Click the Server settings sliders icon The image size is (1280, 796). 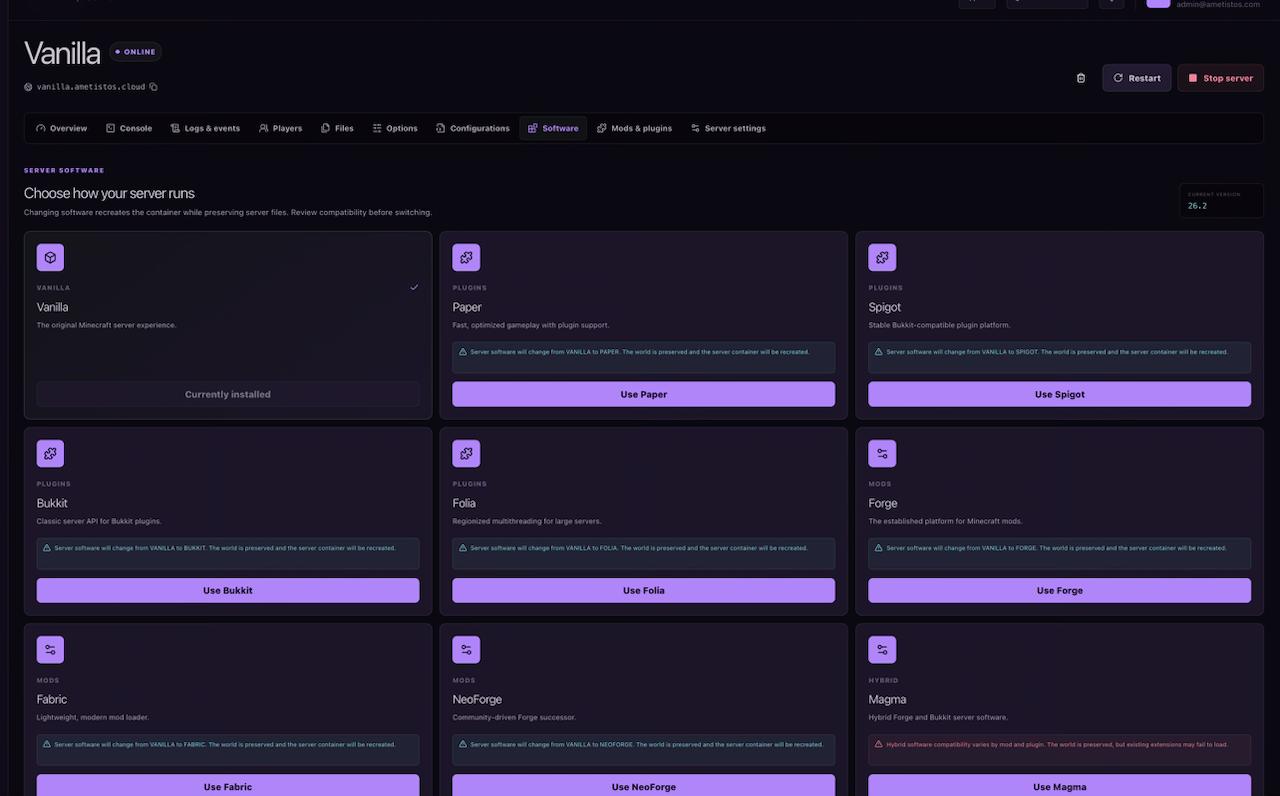[695, 128]
